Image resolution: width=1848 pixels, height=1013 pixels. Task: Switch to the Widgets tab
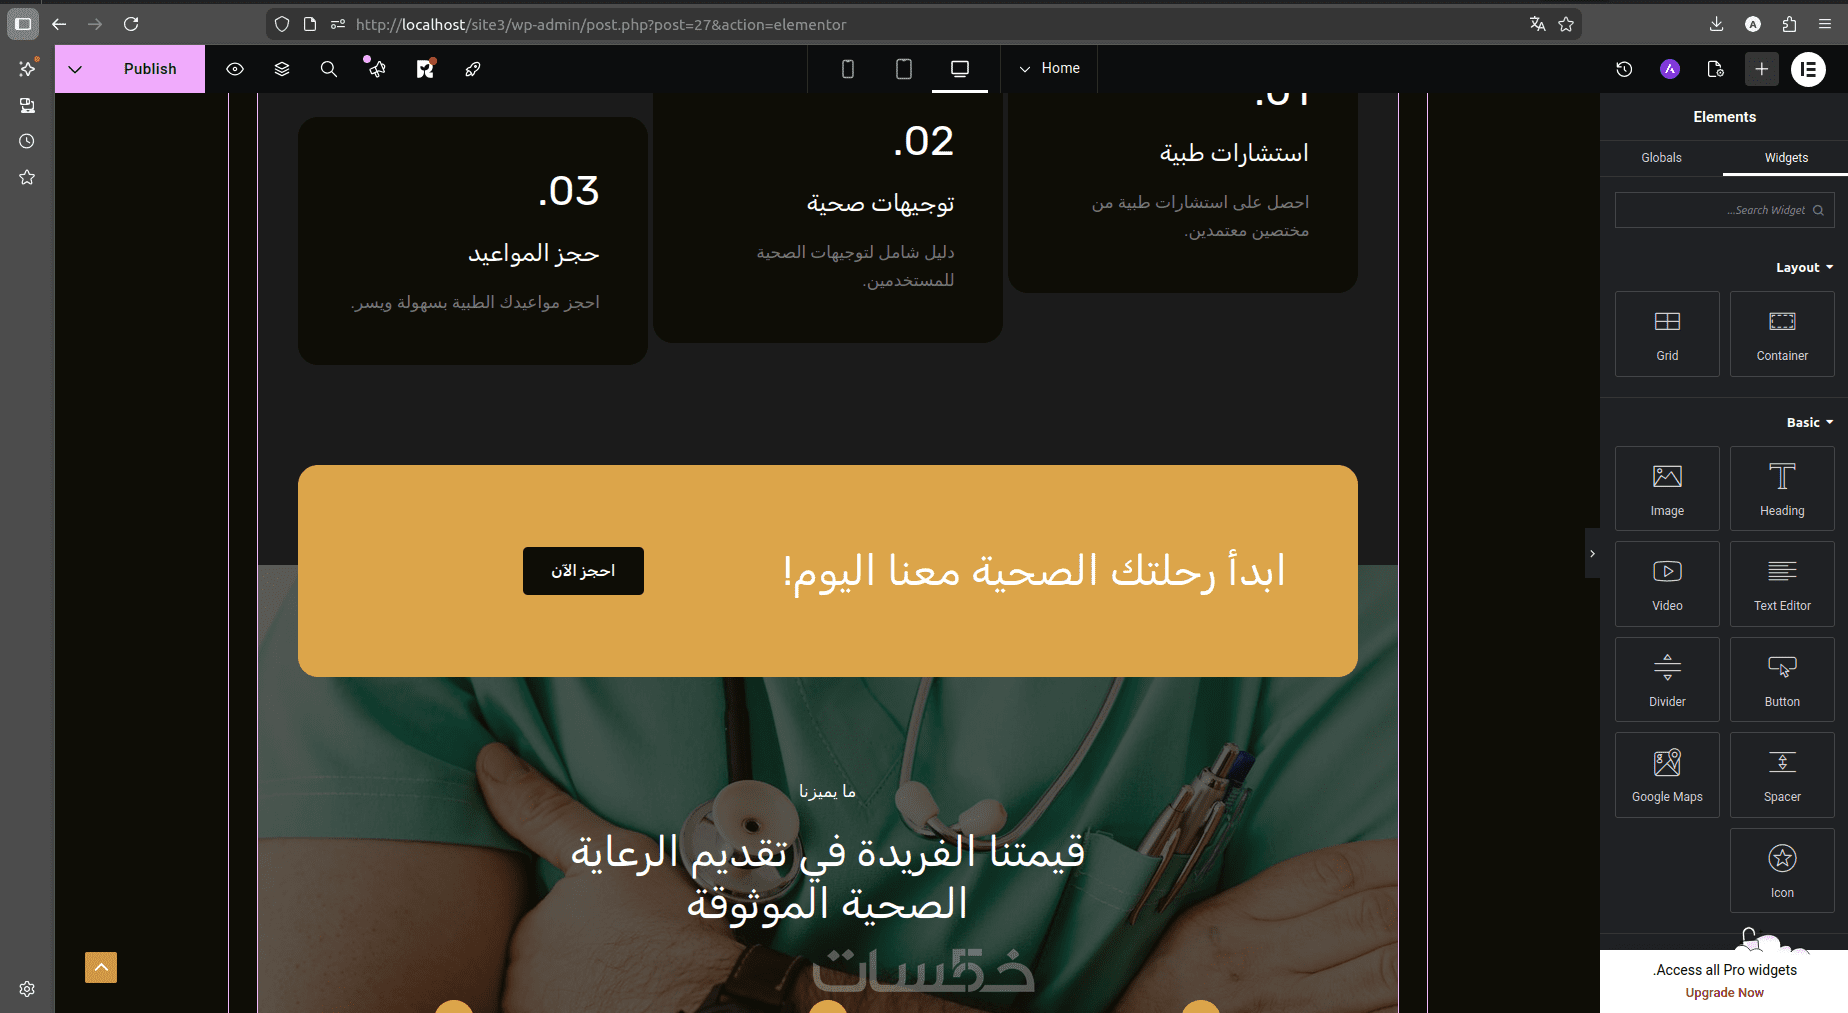[x=1786, y=158]
